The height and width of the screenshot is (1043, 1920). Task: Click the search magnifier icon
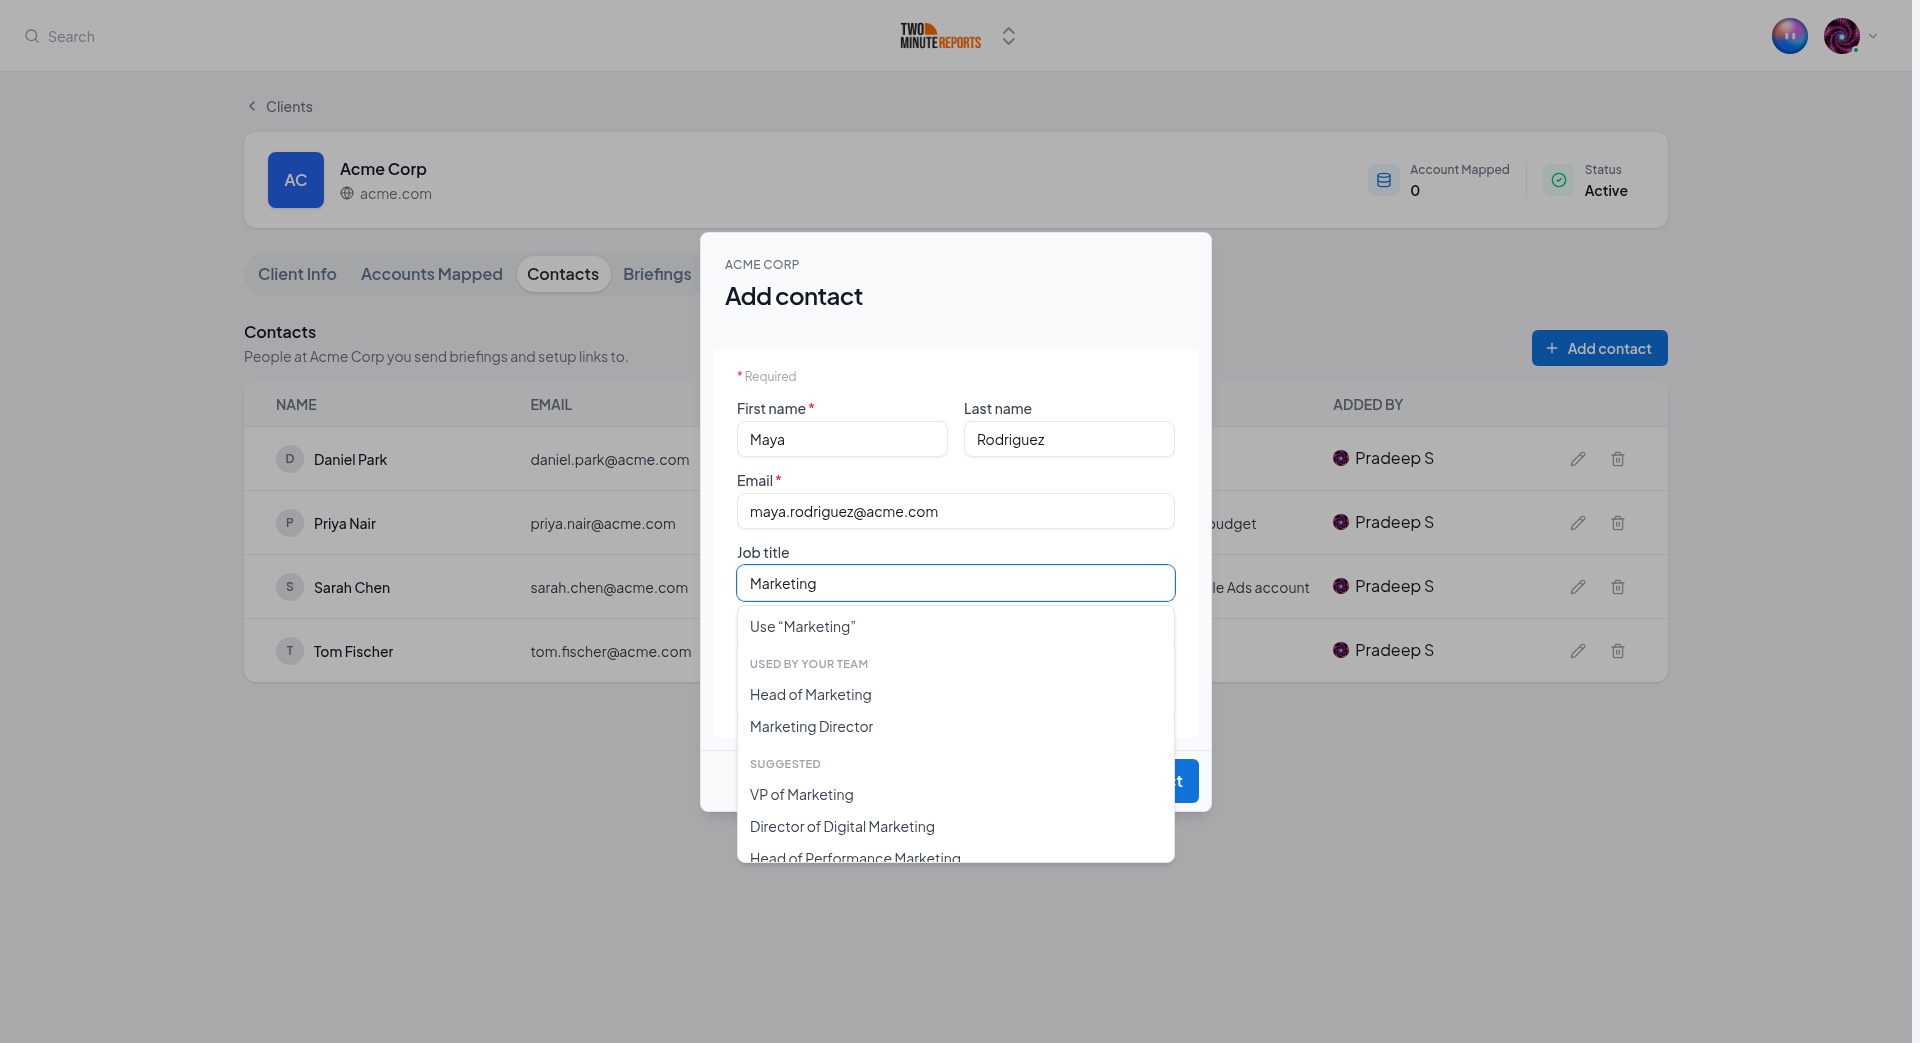click(x=32, y=36)
